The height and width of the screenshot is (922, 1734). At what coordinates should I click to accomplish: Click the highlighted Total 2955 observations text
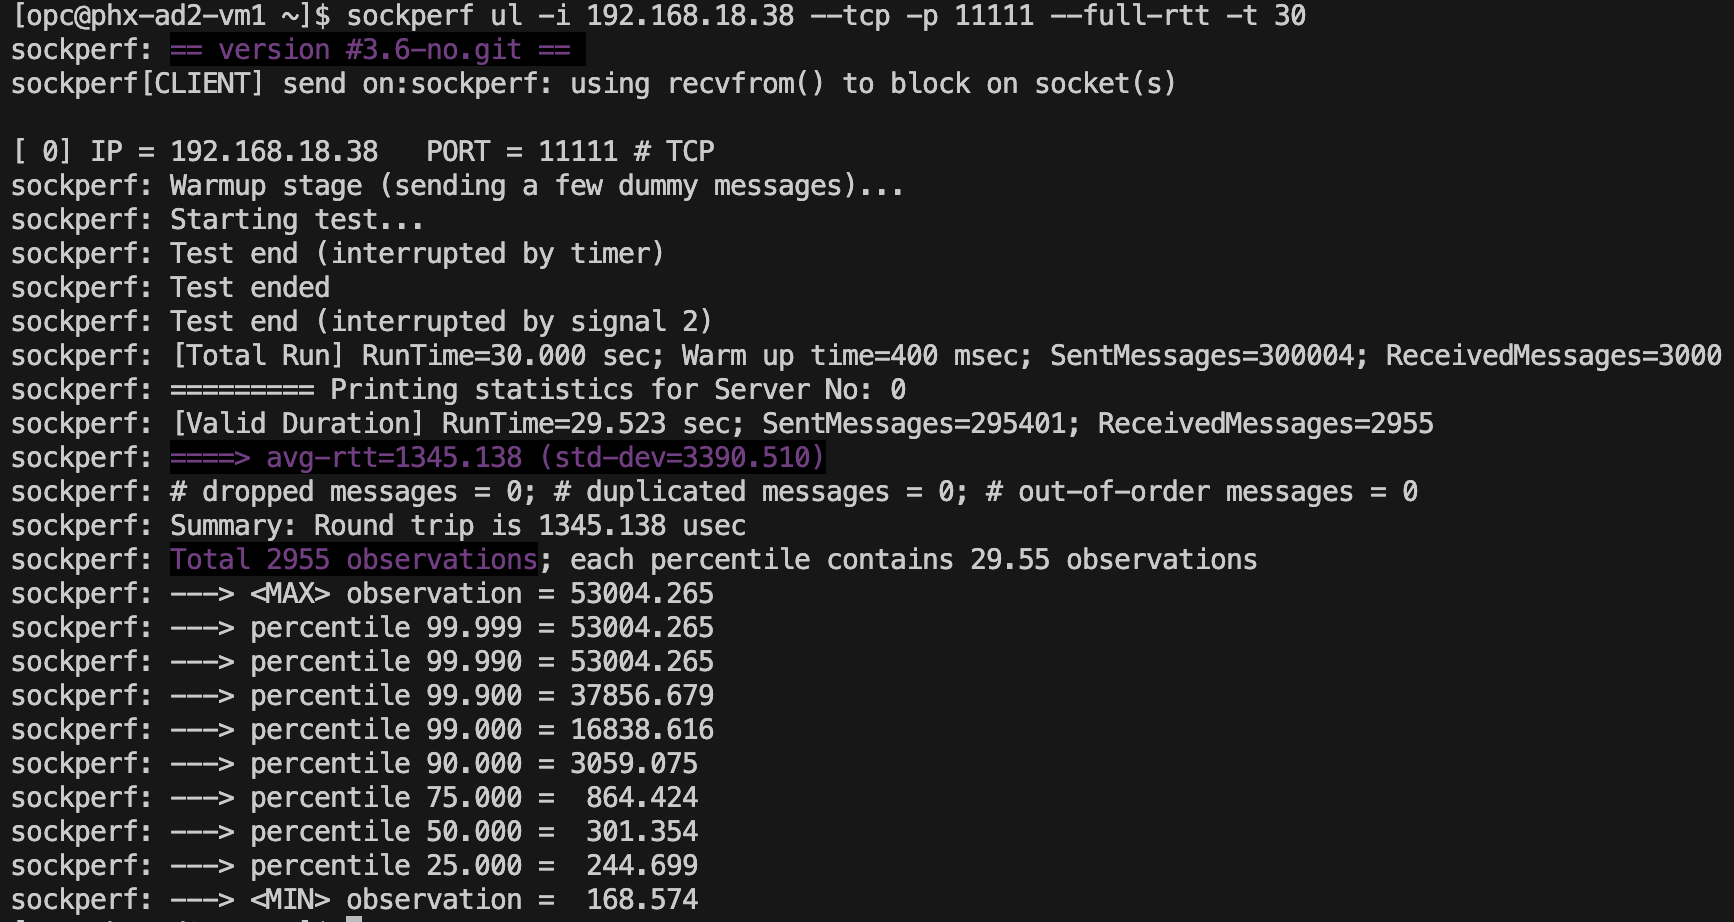(354, 560)
